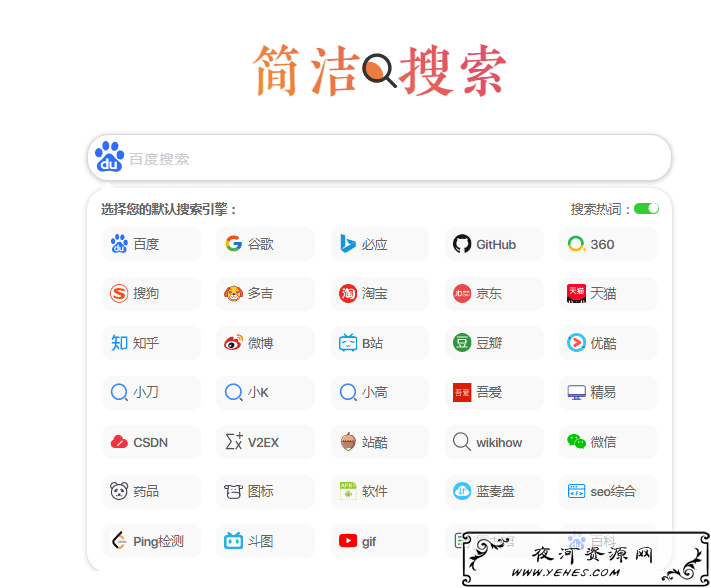711x588 pixels.
Task: Click the 微博 Weibo icon
Action: (x=234, y=343)
